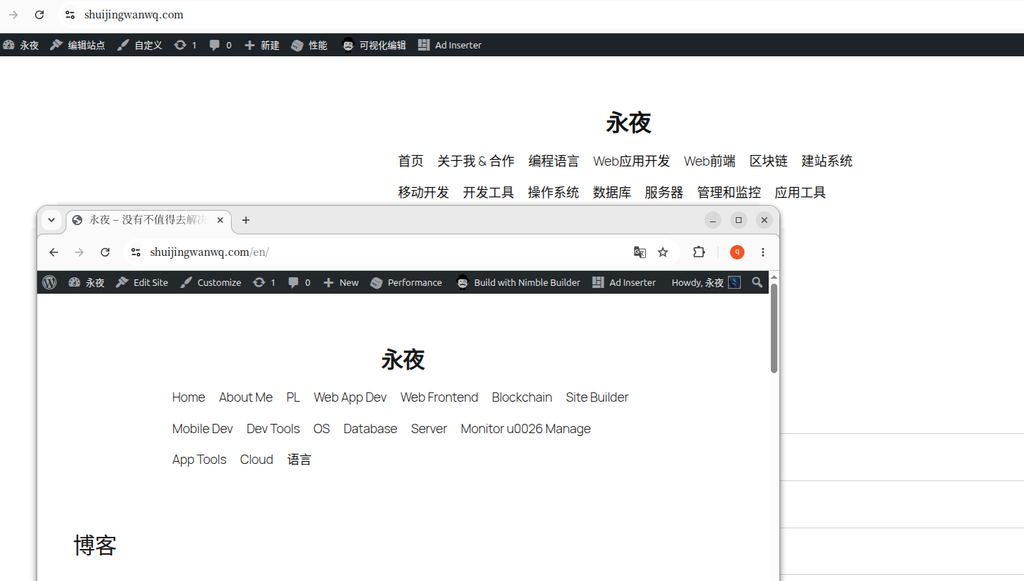This screenshot has width=1024, height=581.
Task: Reload the background browser page
Action: coord(39,14)
